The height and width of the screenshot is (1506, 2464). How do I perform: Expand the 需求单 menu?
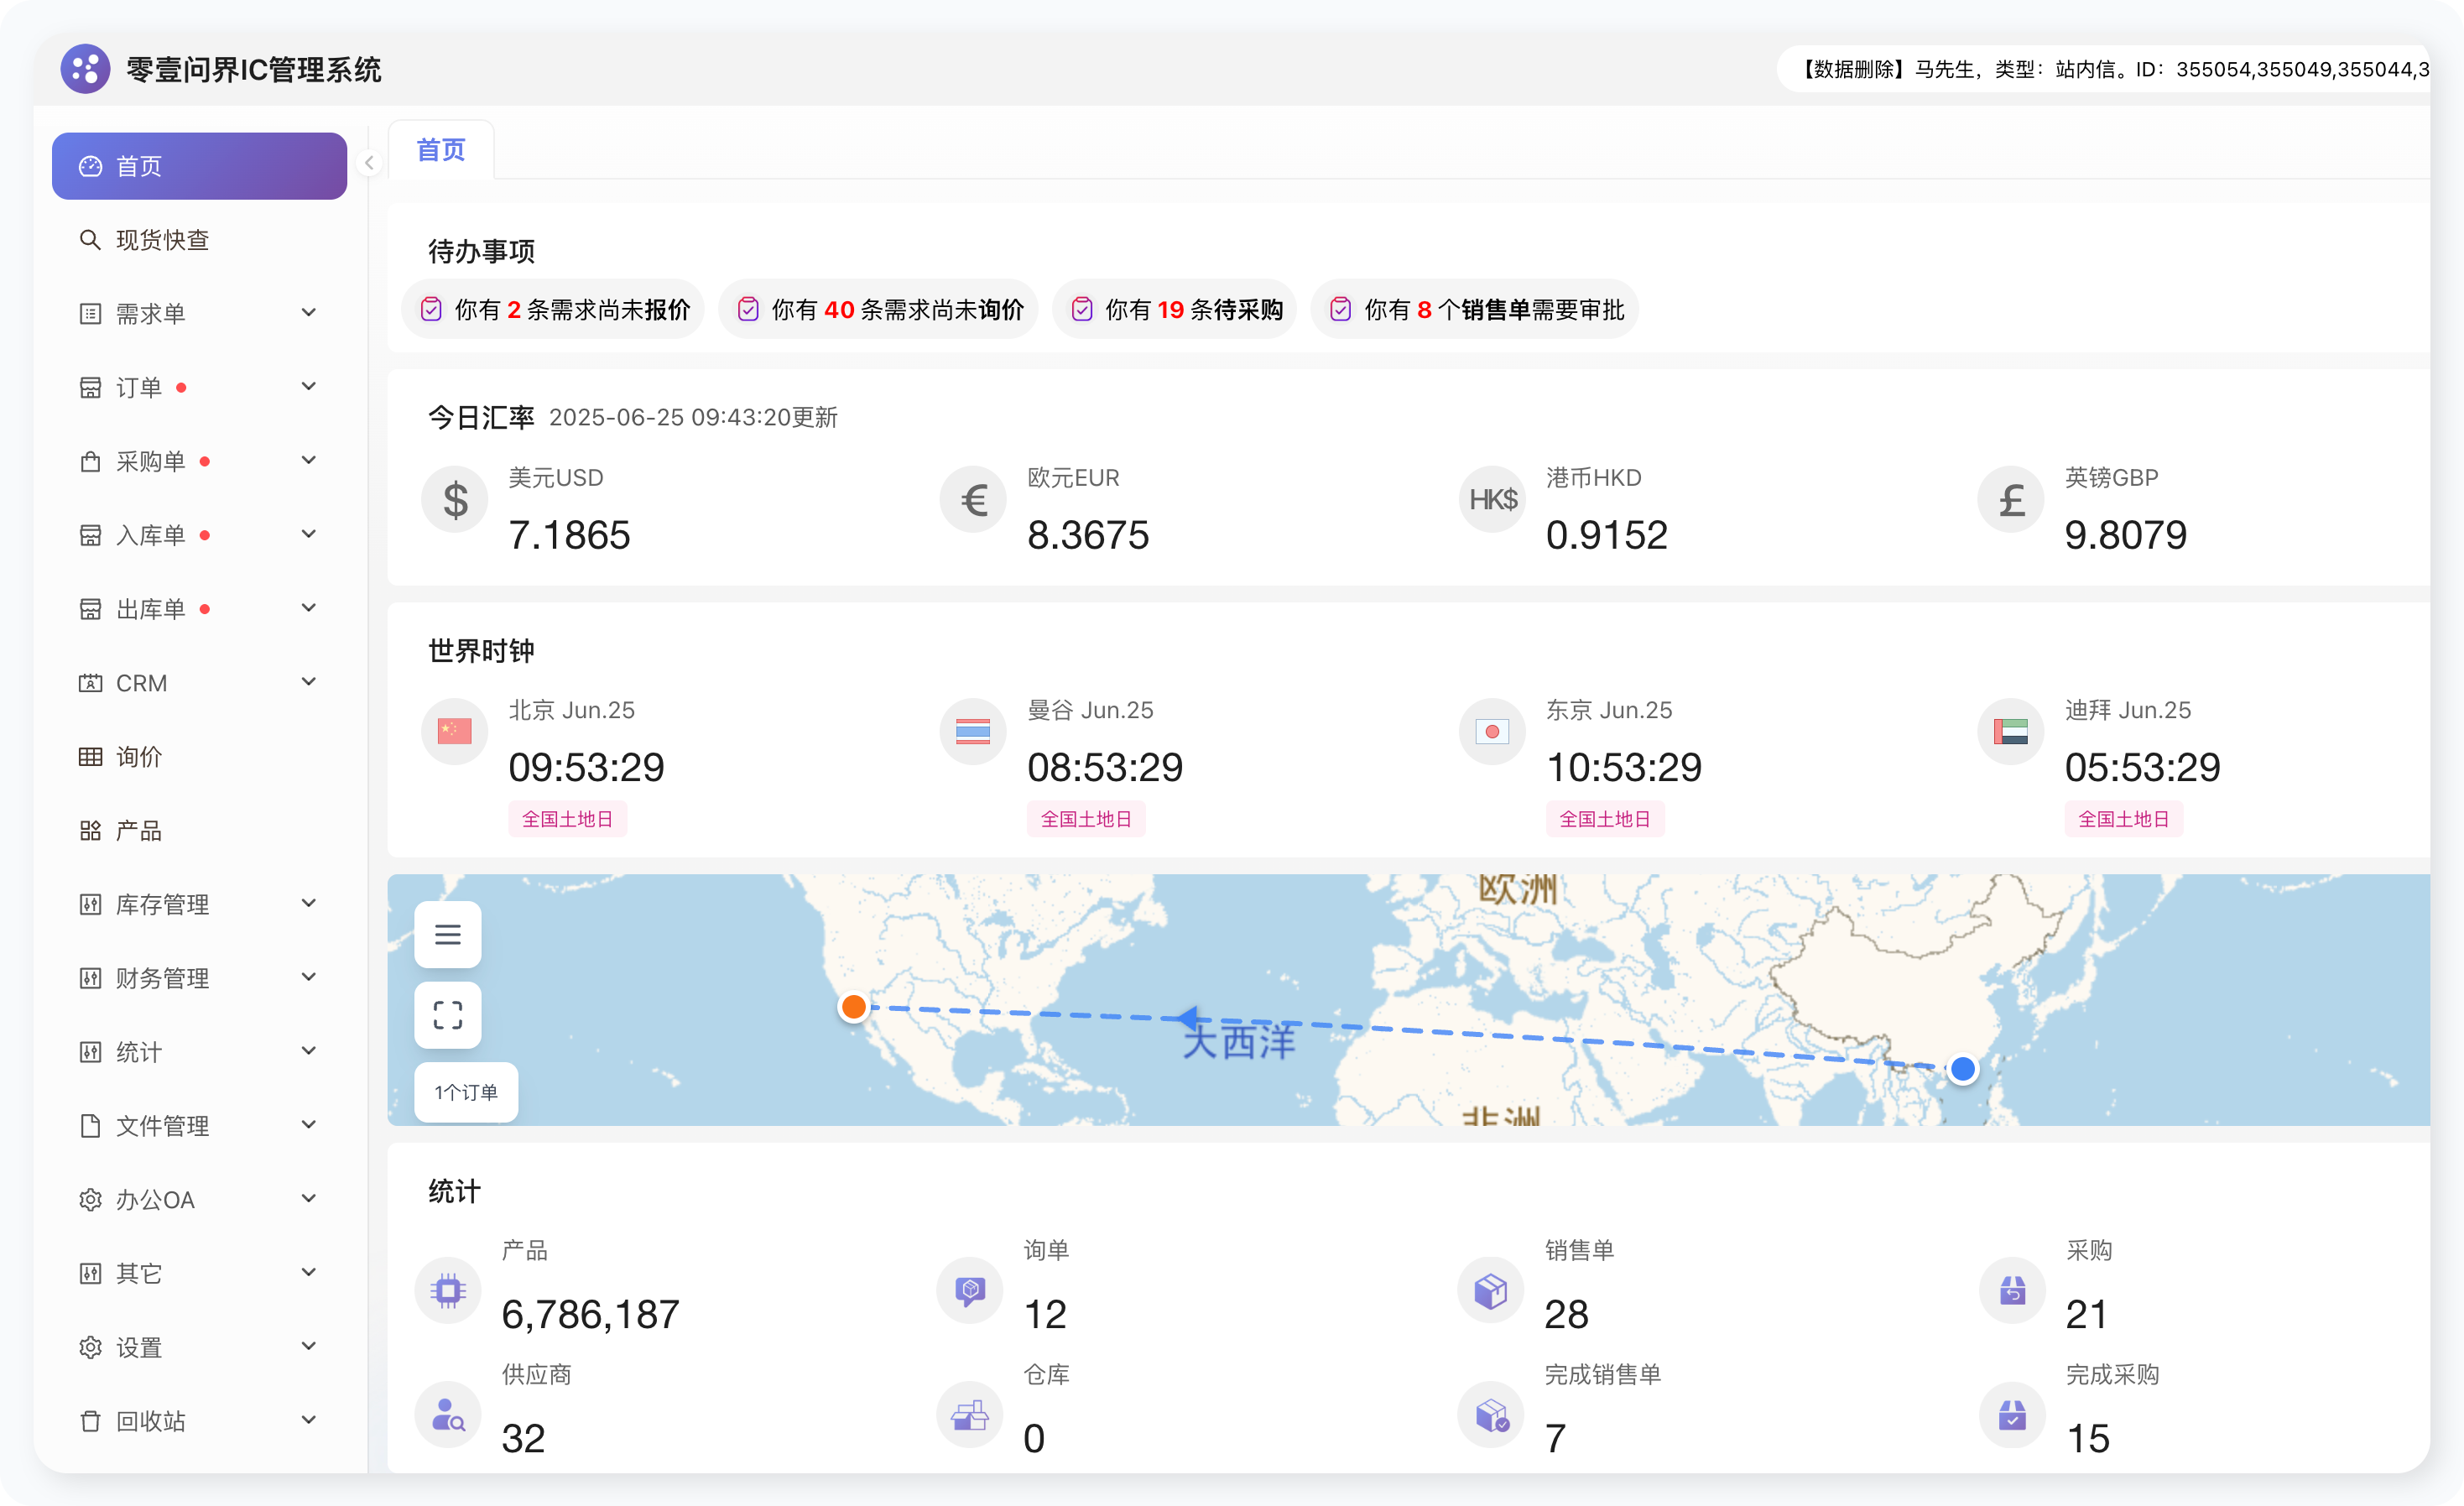coord(199,313)
